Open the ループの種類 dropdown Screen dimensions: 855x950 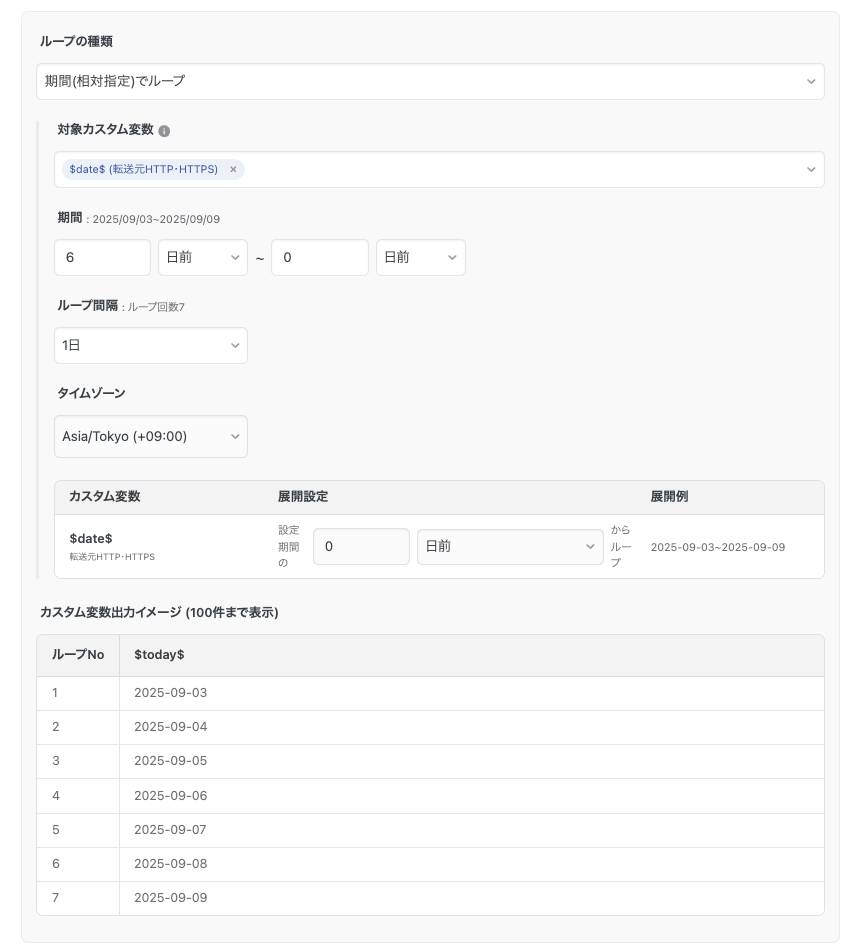430,81
